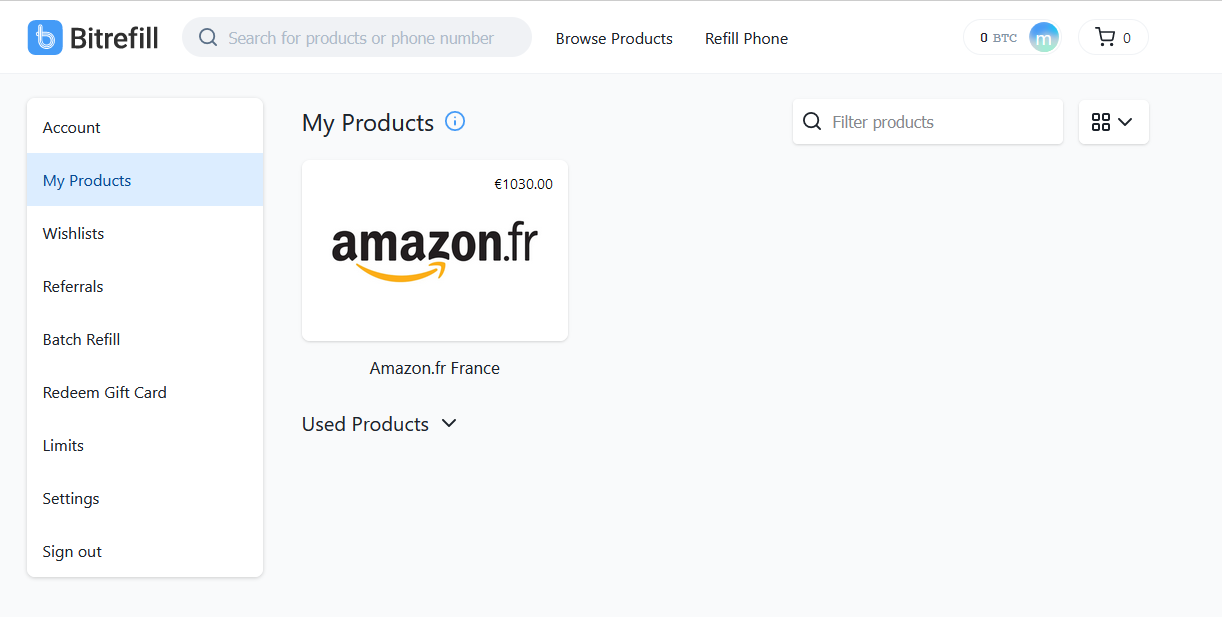Click the Filter products input field
Screen dimensions: 1222x617
940,122
